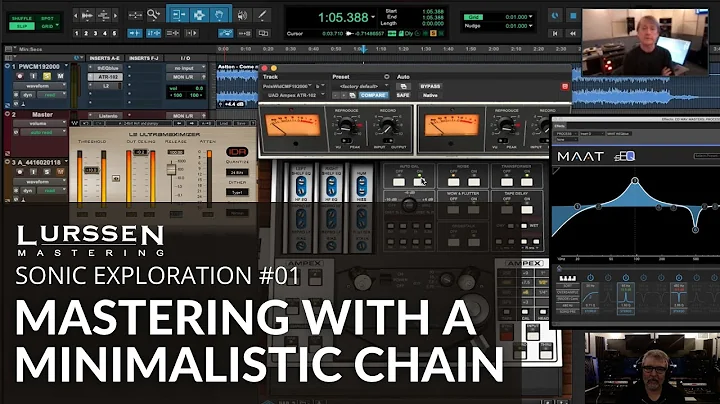The height and width of the screenshot is (404, 720).
Task: Click the I/O column header
Action: coord(186,58)
